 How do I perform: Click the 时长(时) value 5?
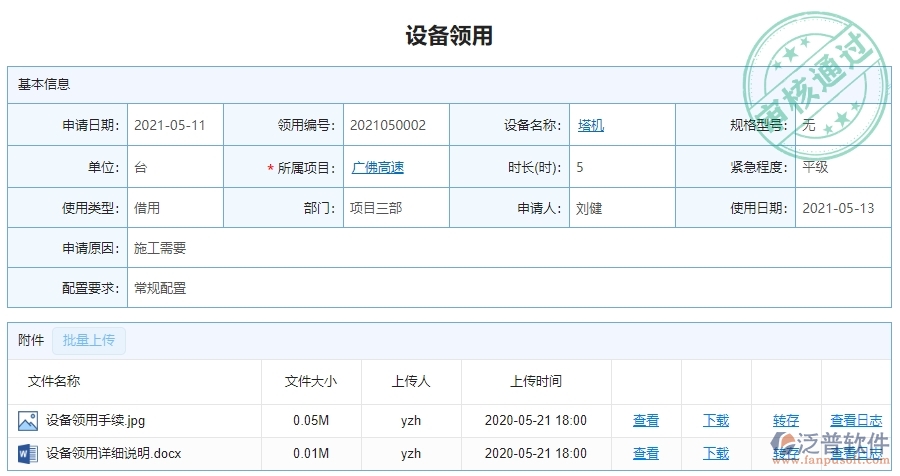pos(580,168)
